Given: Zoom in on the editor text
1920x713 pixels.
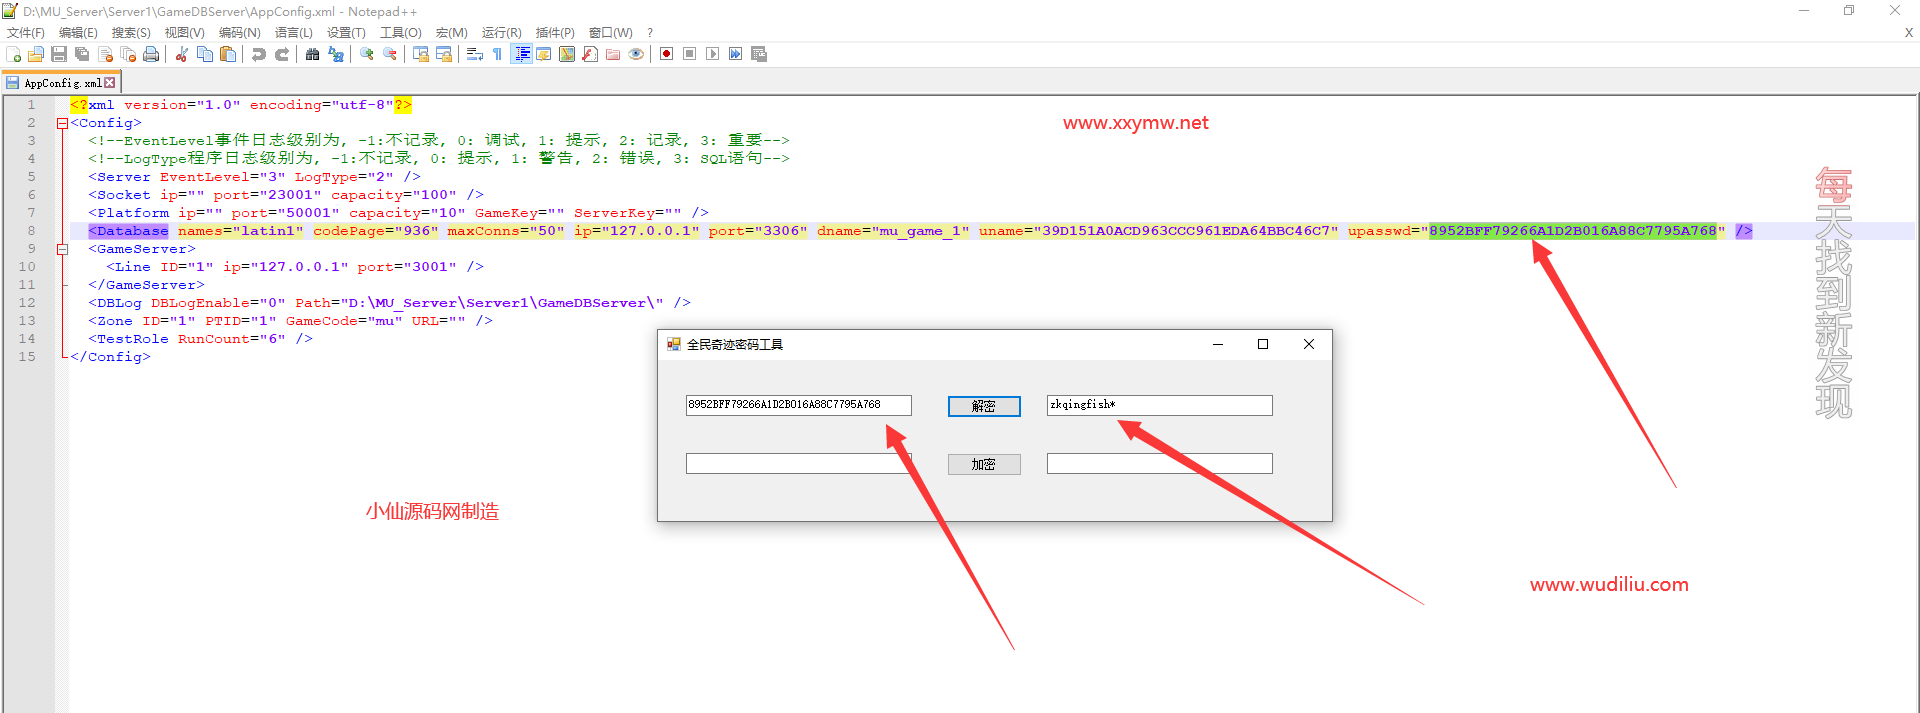Looking at the screenshot, I should coord(367,54).
